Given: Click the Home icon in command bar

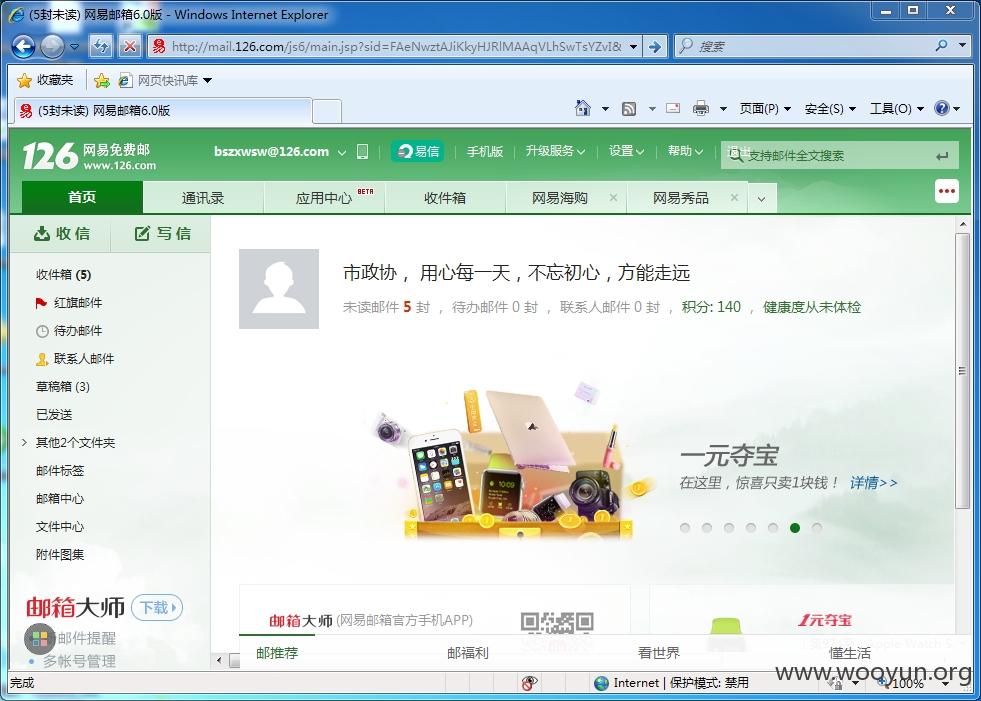Looking at the screenshot, I should (x=582, y=108).
